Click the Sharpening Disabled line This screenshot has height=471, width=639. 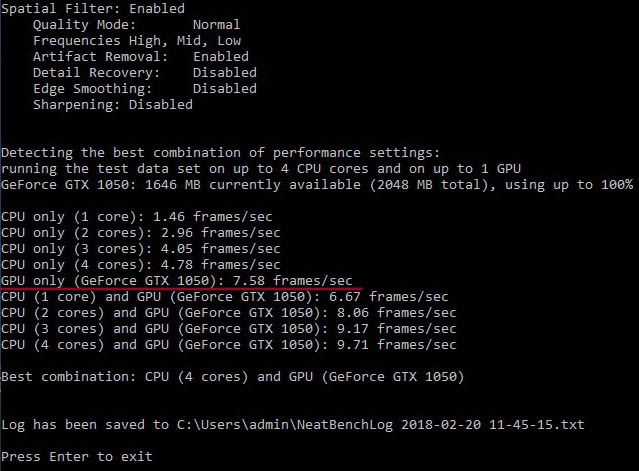(x=113, y=105)
